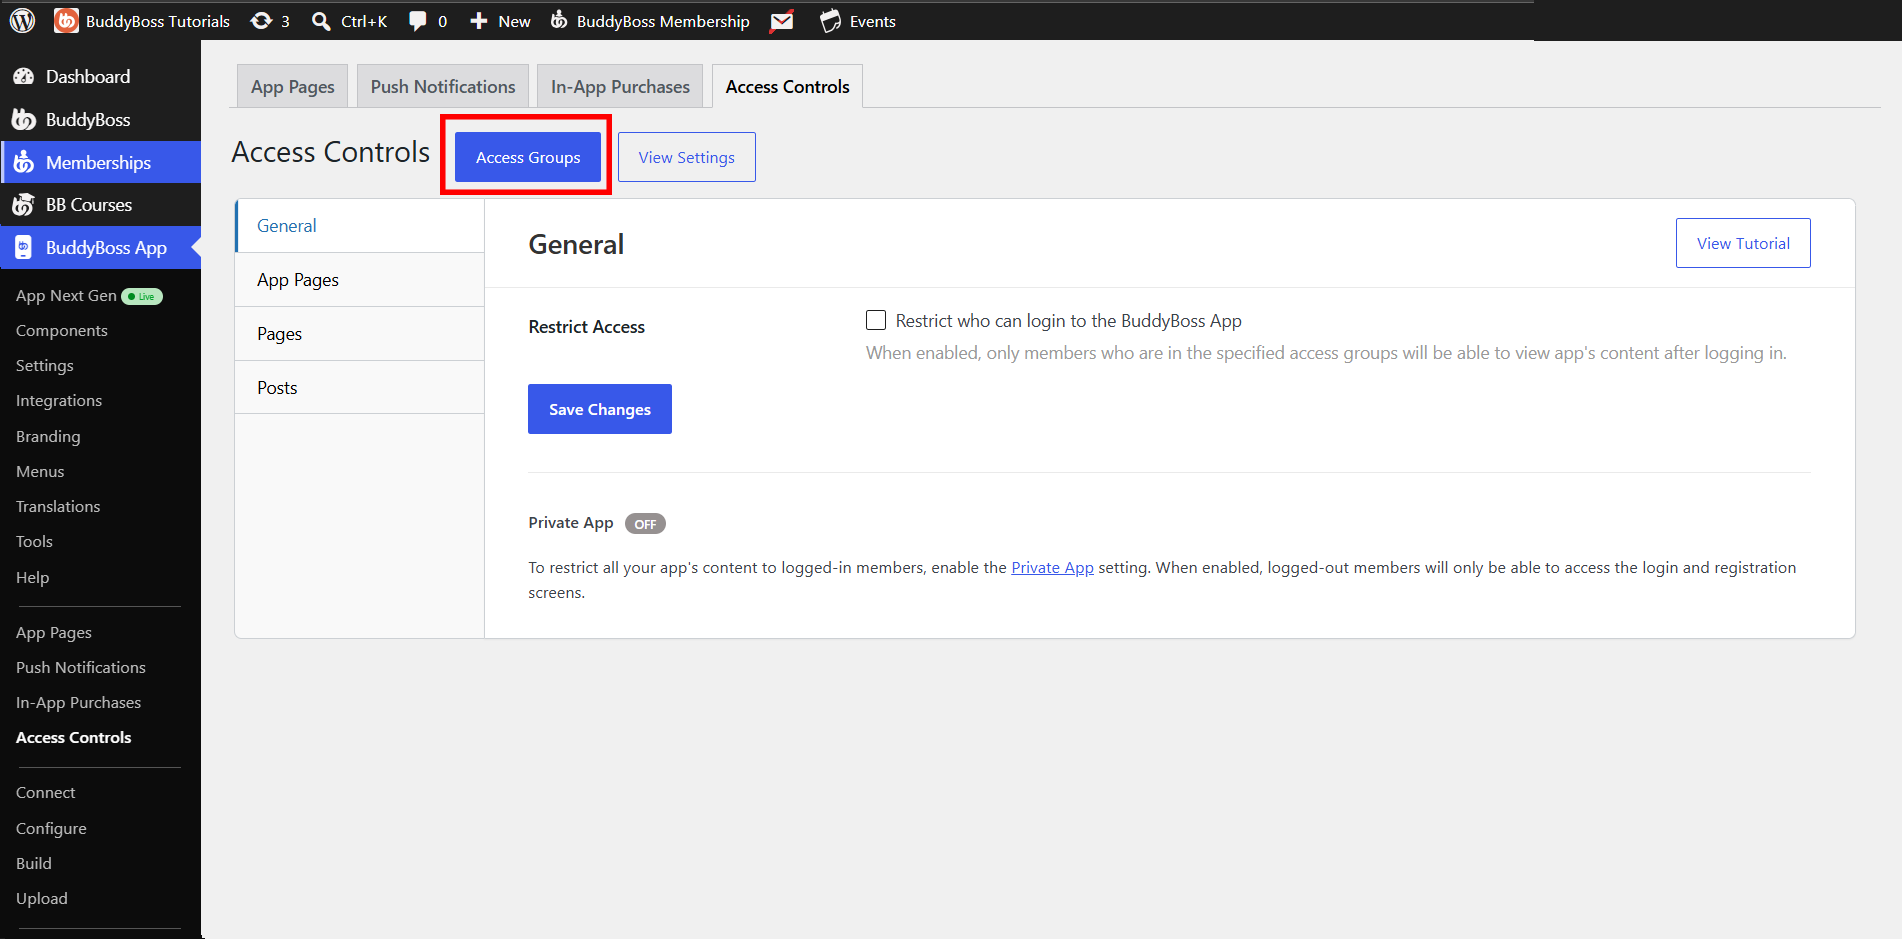
Task: Select Posts in the settings side list
Action: coord(360,388)
